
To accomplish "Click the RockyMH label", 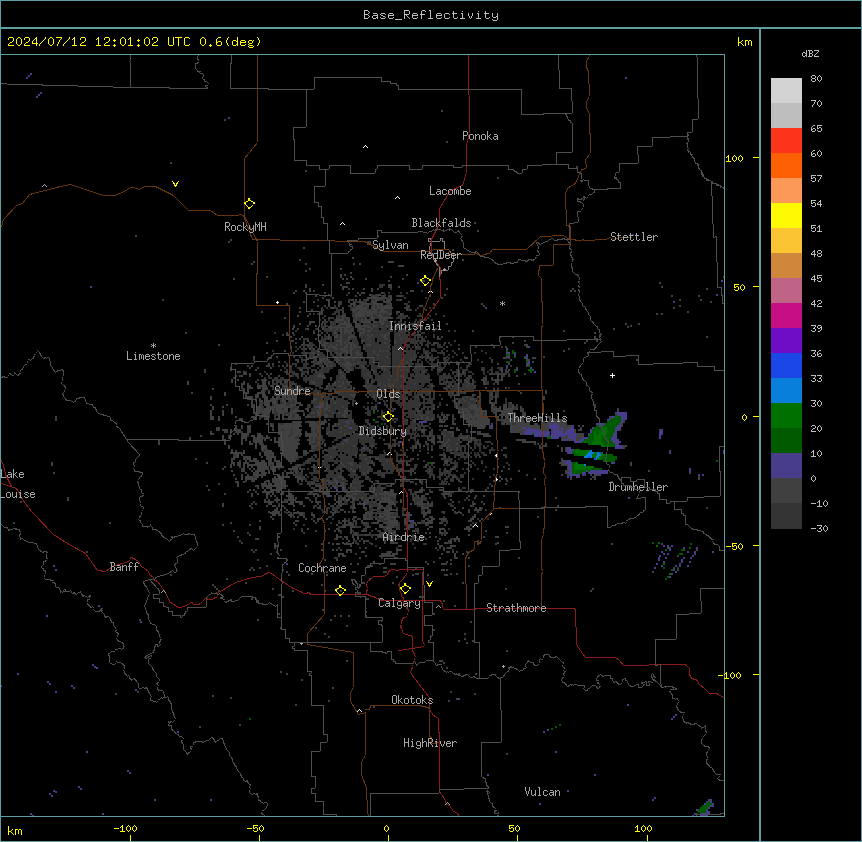I will click(x=245, y=227).
